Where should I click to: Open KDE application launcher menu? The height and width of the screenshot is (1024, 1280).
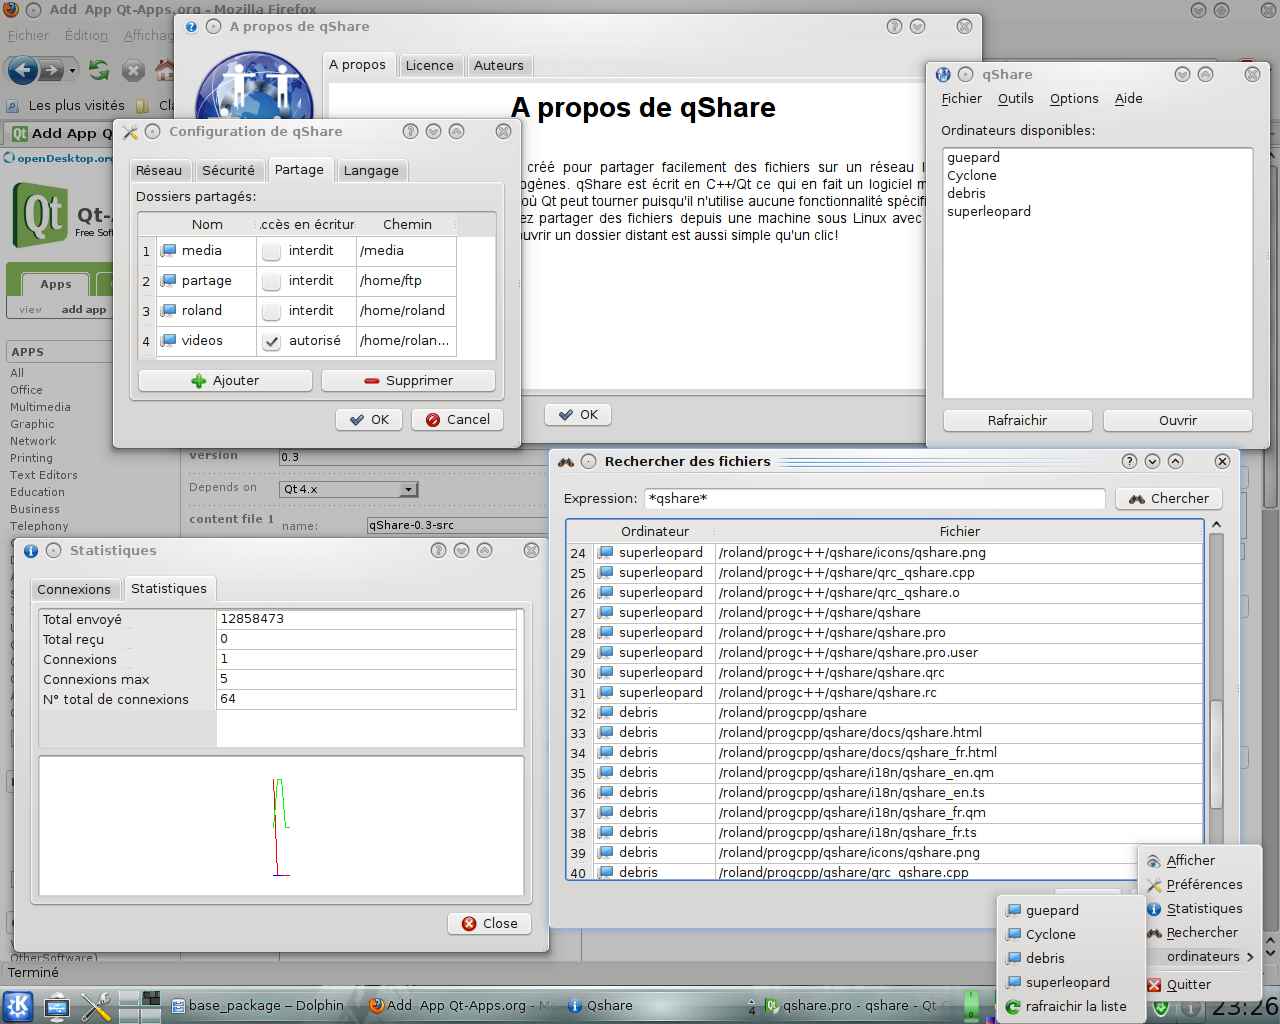pyautogui.click(x=17, y=1006)
